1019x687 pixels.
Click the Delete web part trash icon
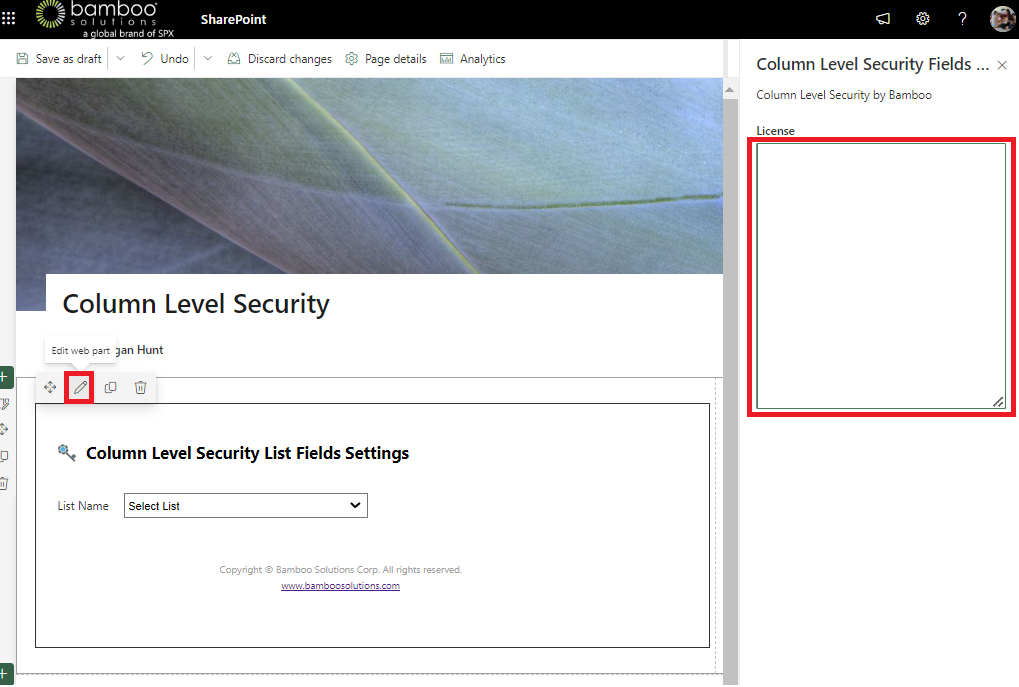(140, 387)
